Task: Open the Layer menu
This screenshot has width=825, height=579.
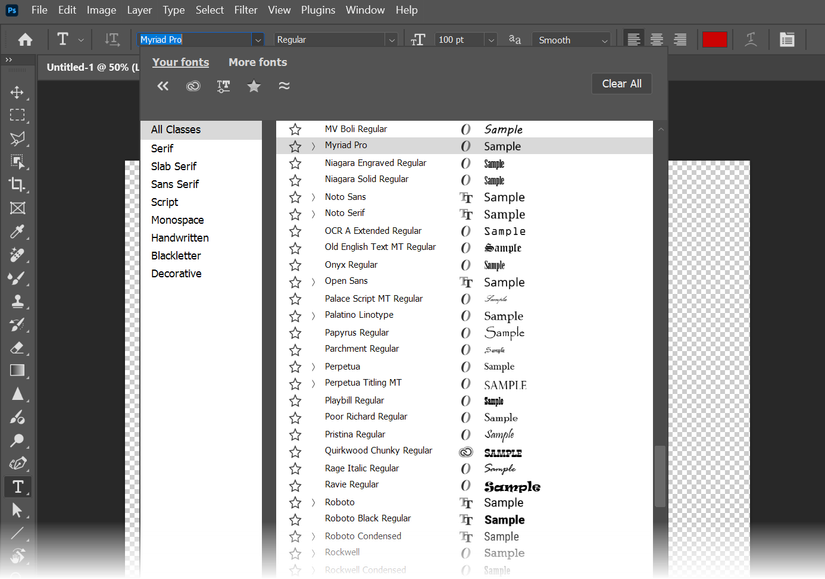Action: pyautogui.click(x=139, y=10)
